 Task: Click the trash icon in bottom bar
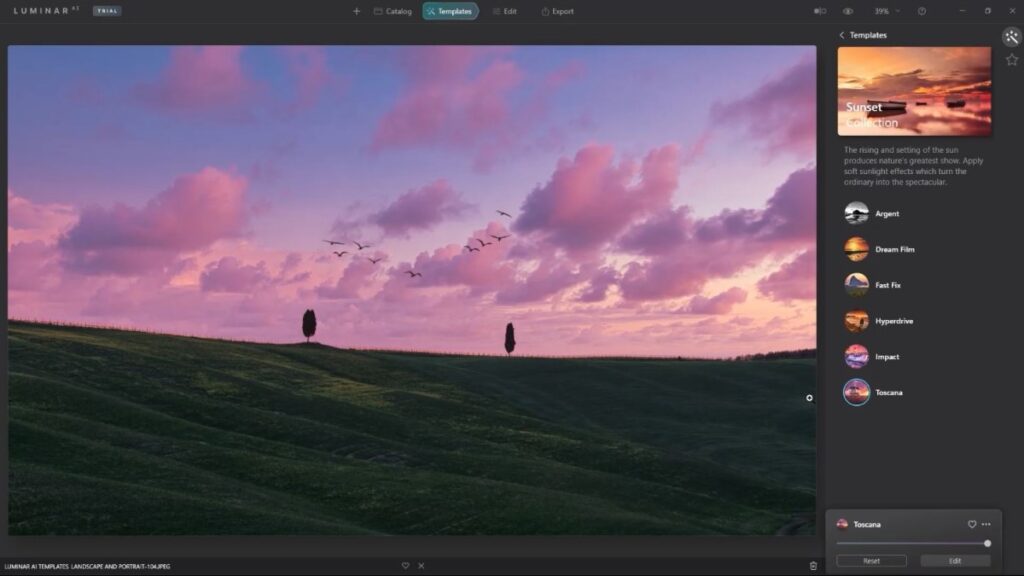coord(813,566)
